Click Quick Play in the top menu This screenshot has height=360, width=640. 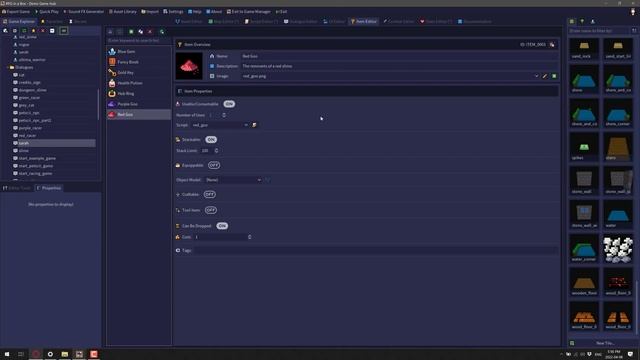tap(47, 12)
